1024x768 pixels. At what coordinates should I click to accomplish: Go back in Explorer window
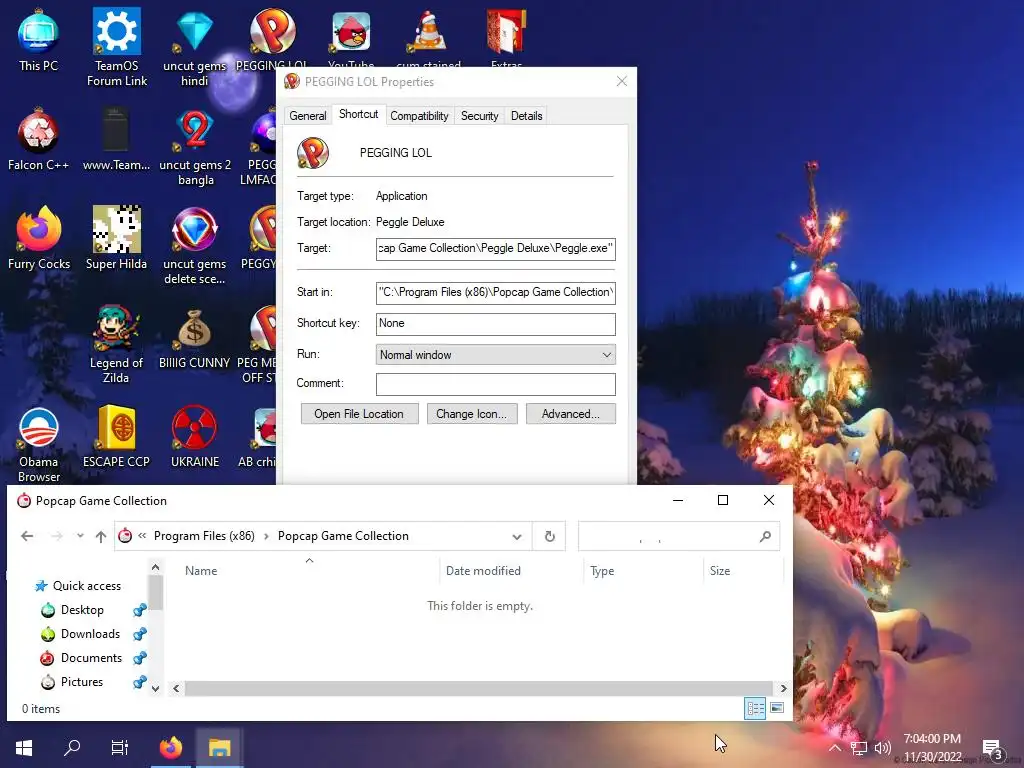(x=27, y=536)
